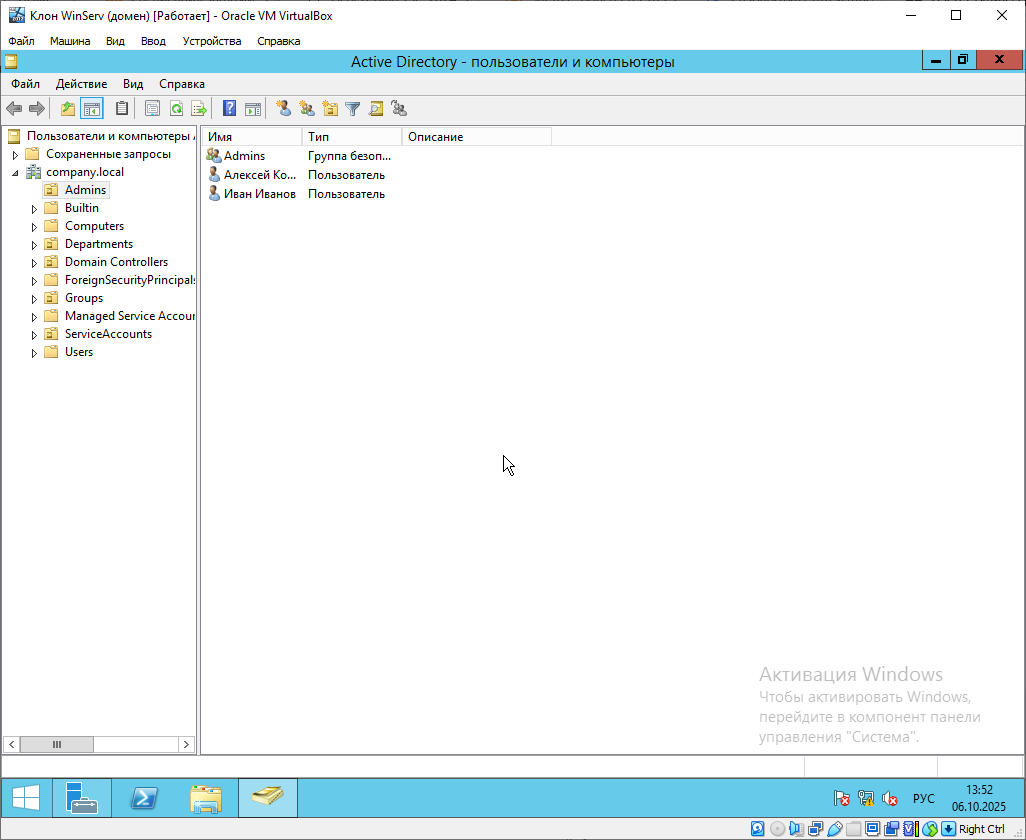Expand the ServiceAccounts OU
Viewport: 1026px width, 840px height.
(35, 335)
